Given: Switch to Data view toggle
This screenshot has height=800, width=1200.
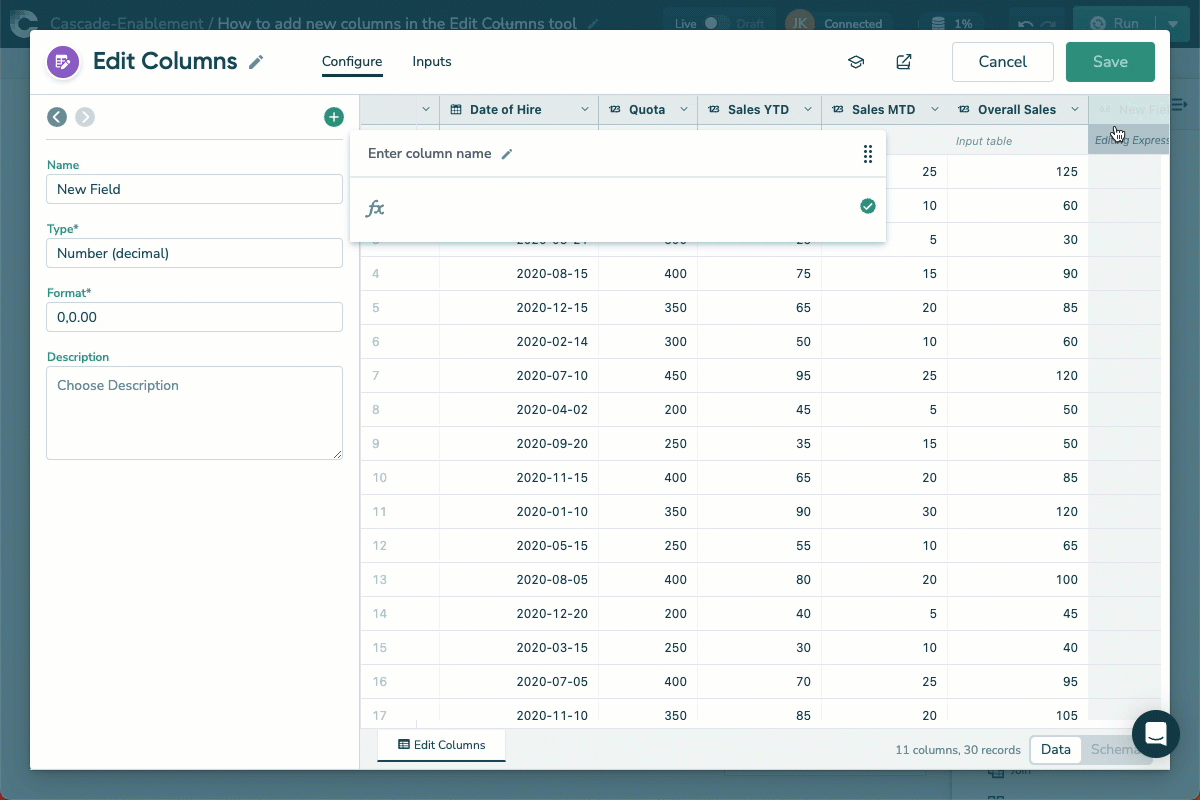Looking at the screenshot, I should pyautogui.click(x=1055, y=749).
